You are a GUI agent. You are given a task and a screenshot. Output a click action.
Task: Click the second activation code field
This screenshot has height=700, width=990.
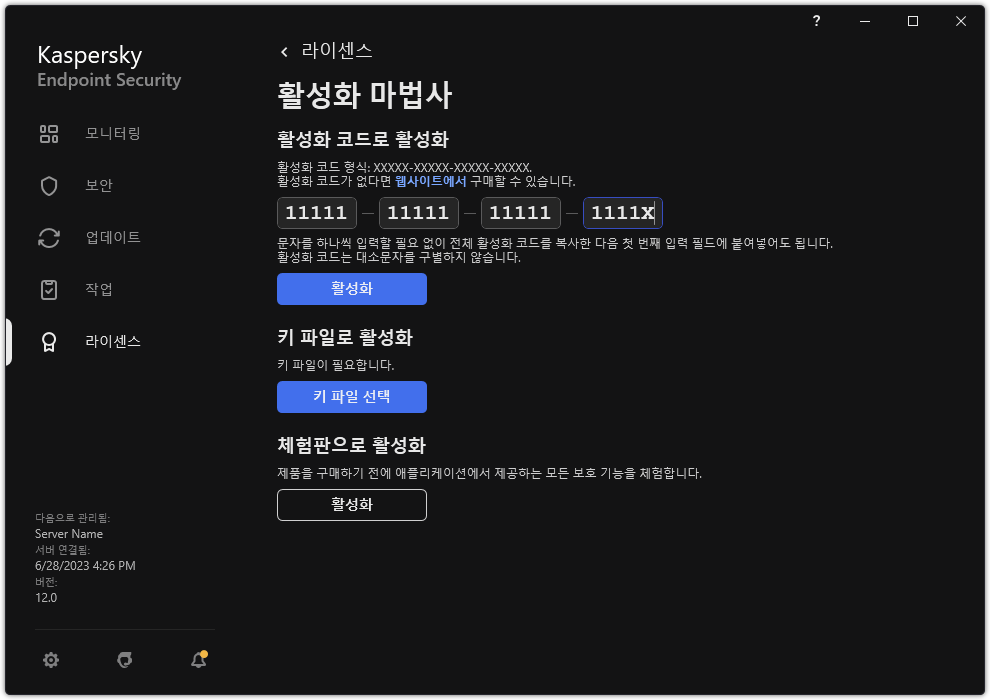[418, 212]
